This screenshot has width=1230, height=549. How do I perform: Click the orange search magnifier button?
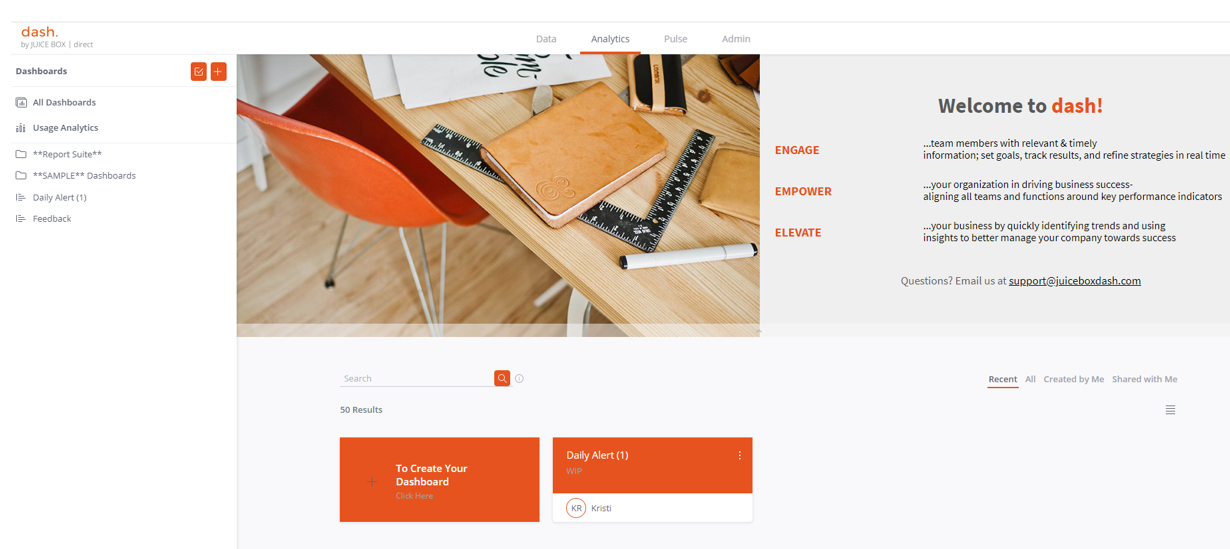(502, 378)
